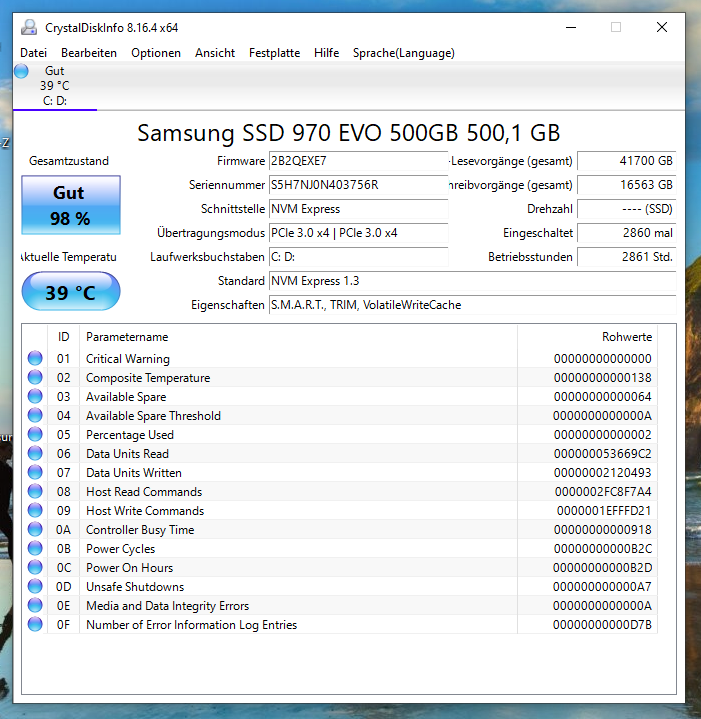Select the Critical Warning parameter name
701x719 pixels.
[128, 359]
